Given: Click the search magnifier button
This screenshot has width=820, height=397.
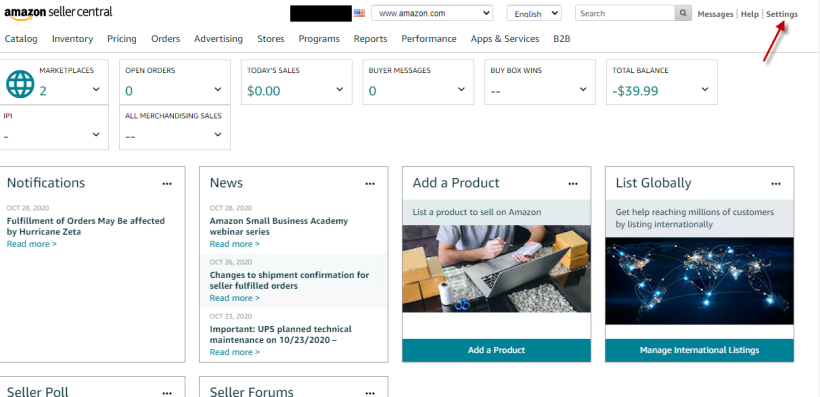Looking at the screenshot, I should coord(683,13).
